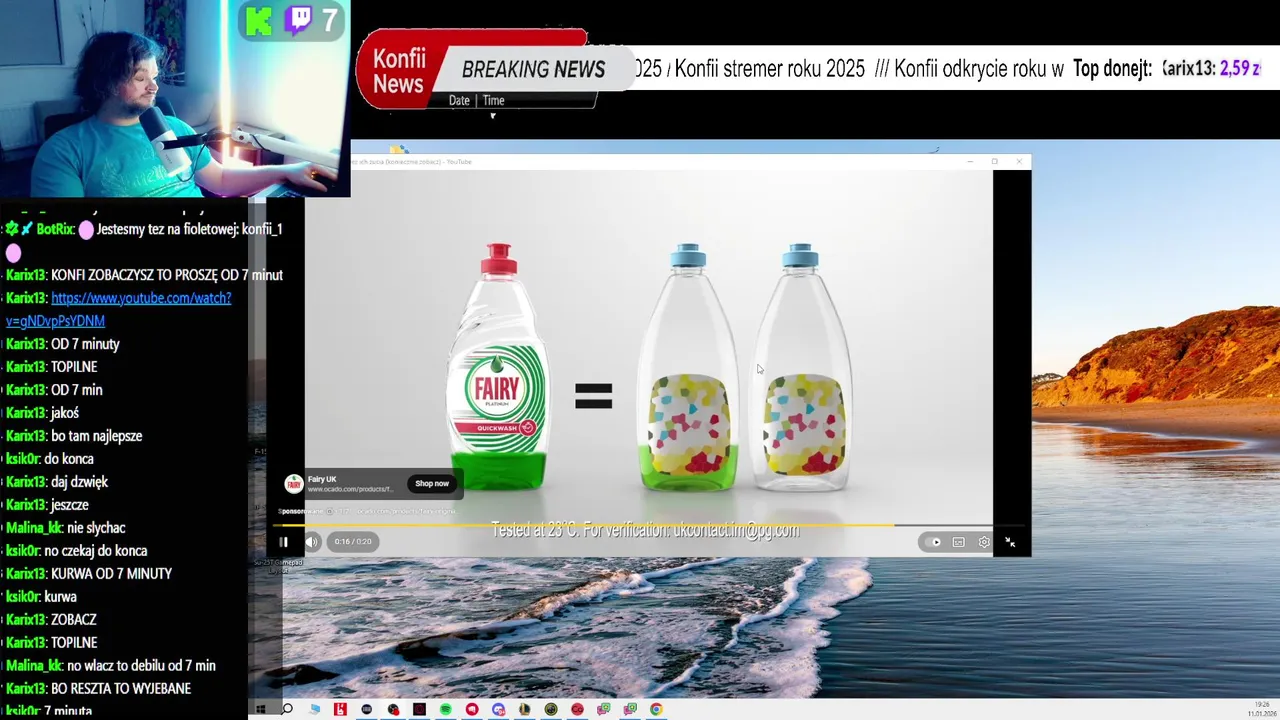Open the player settings gear
This screenshot has height=720, width=1280.
click(x=984, y=542)
